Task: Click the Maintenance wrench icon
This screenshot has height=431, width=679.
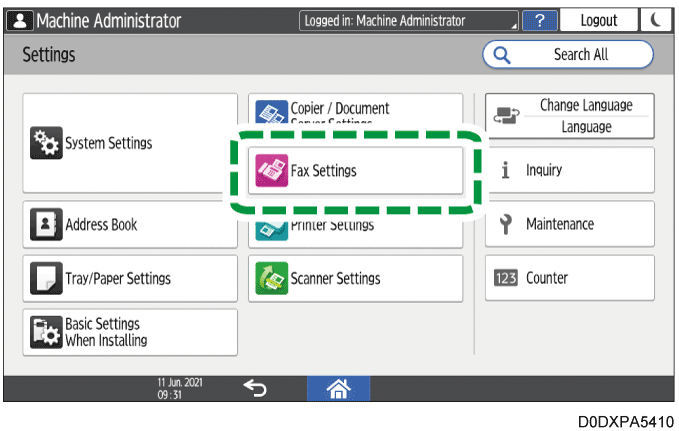Action: tap(506, 225)
